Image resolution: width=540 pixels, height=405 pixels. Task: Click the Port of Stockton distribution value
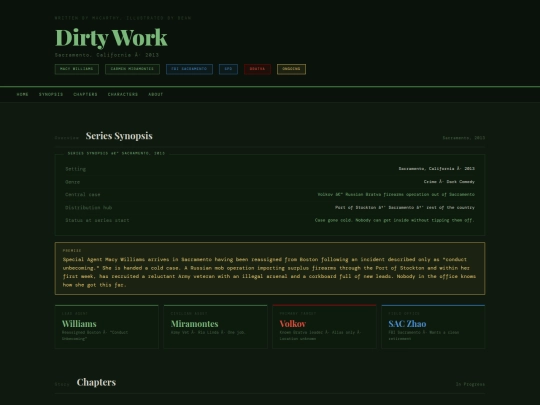click(x=405, y=208)
